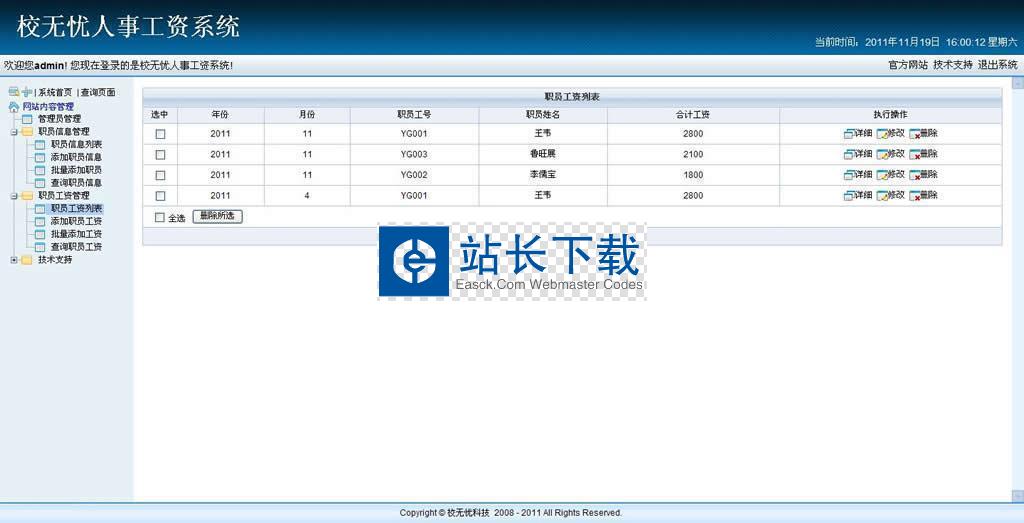Click the name cell 鲁旺展

[543, 154]
